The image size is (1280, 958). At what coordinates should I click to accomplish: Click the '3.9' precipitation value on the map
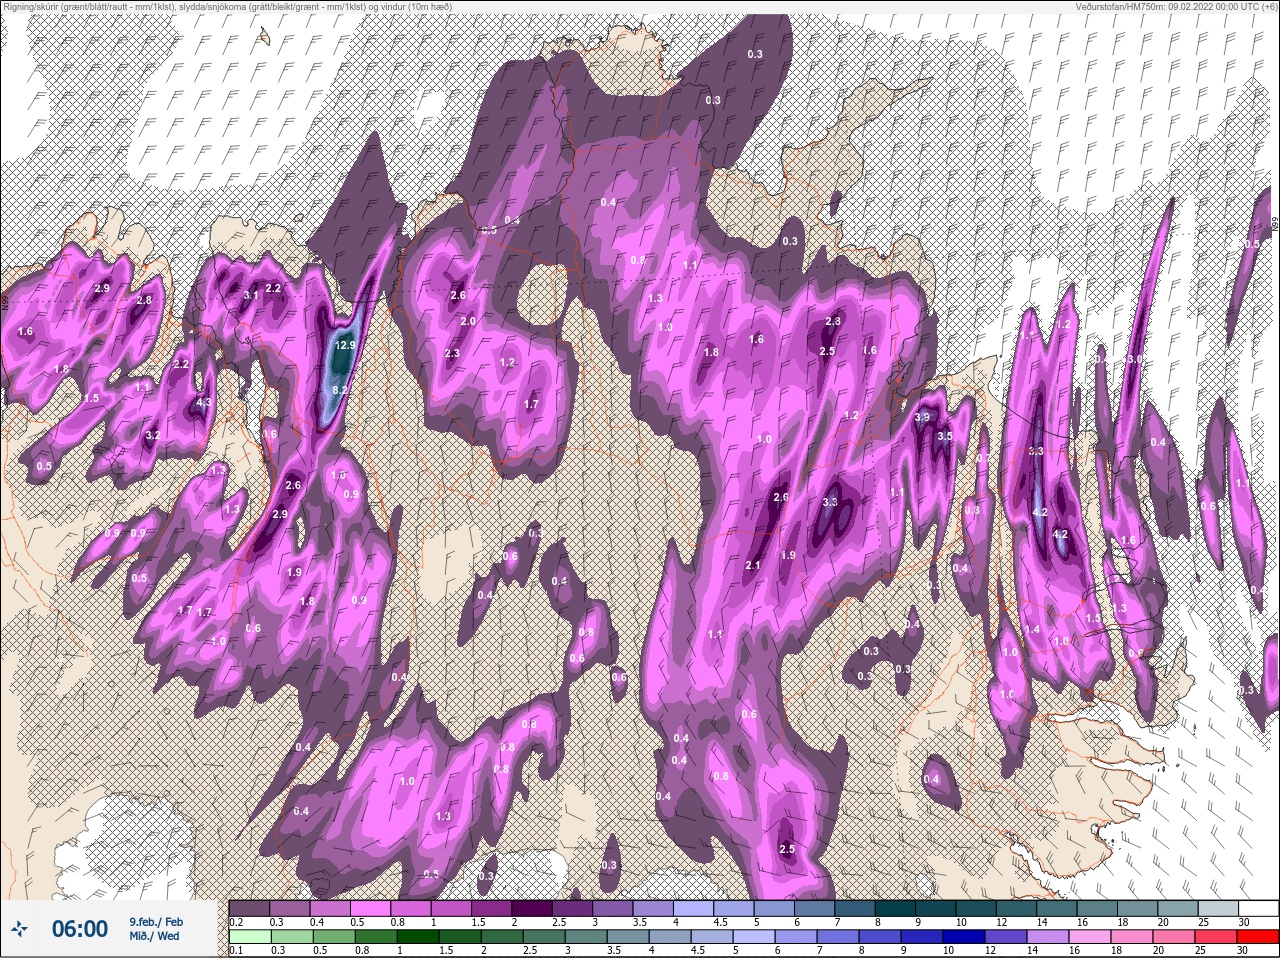click(x=922, y=417)
